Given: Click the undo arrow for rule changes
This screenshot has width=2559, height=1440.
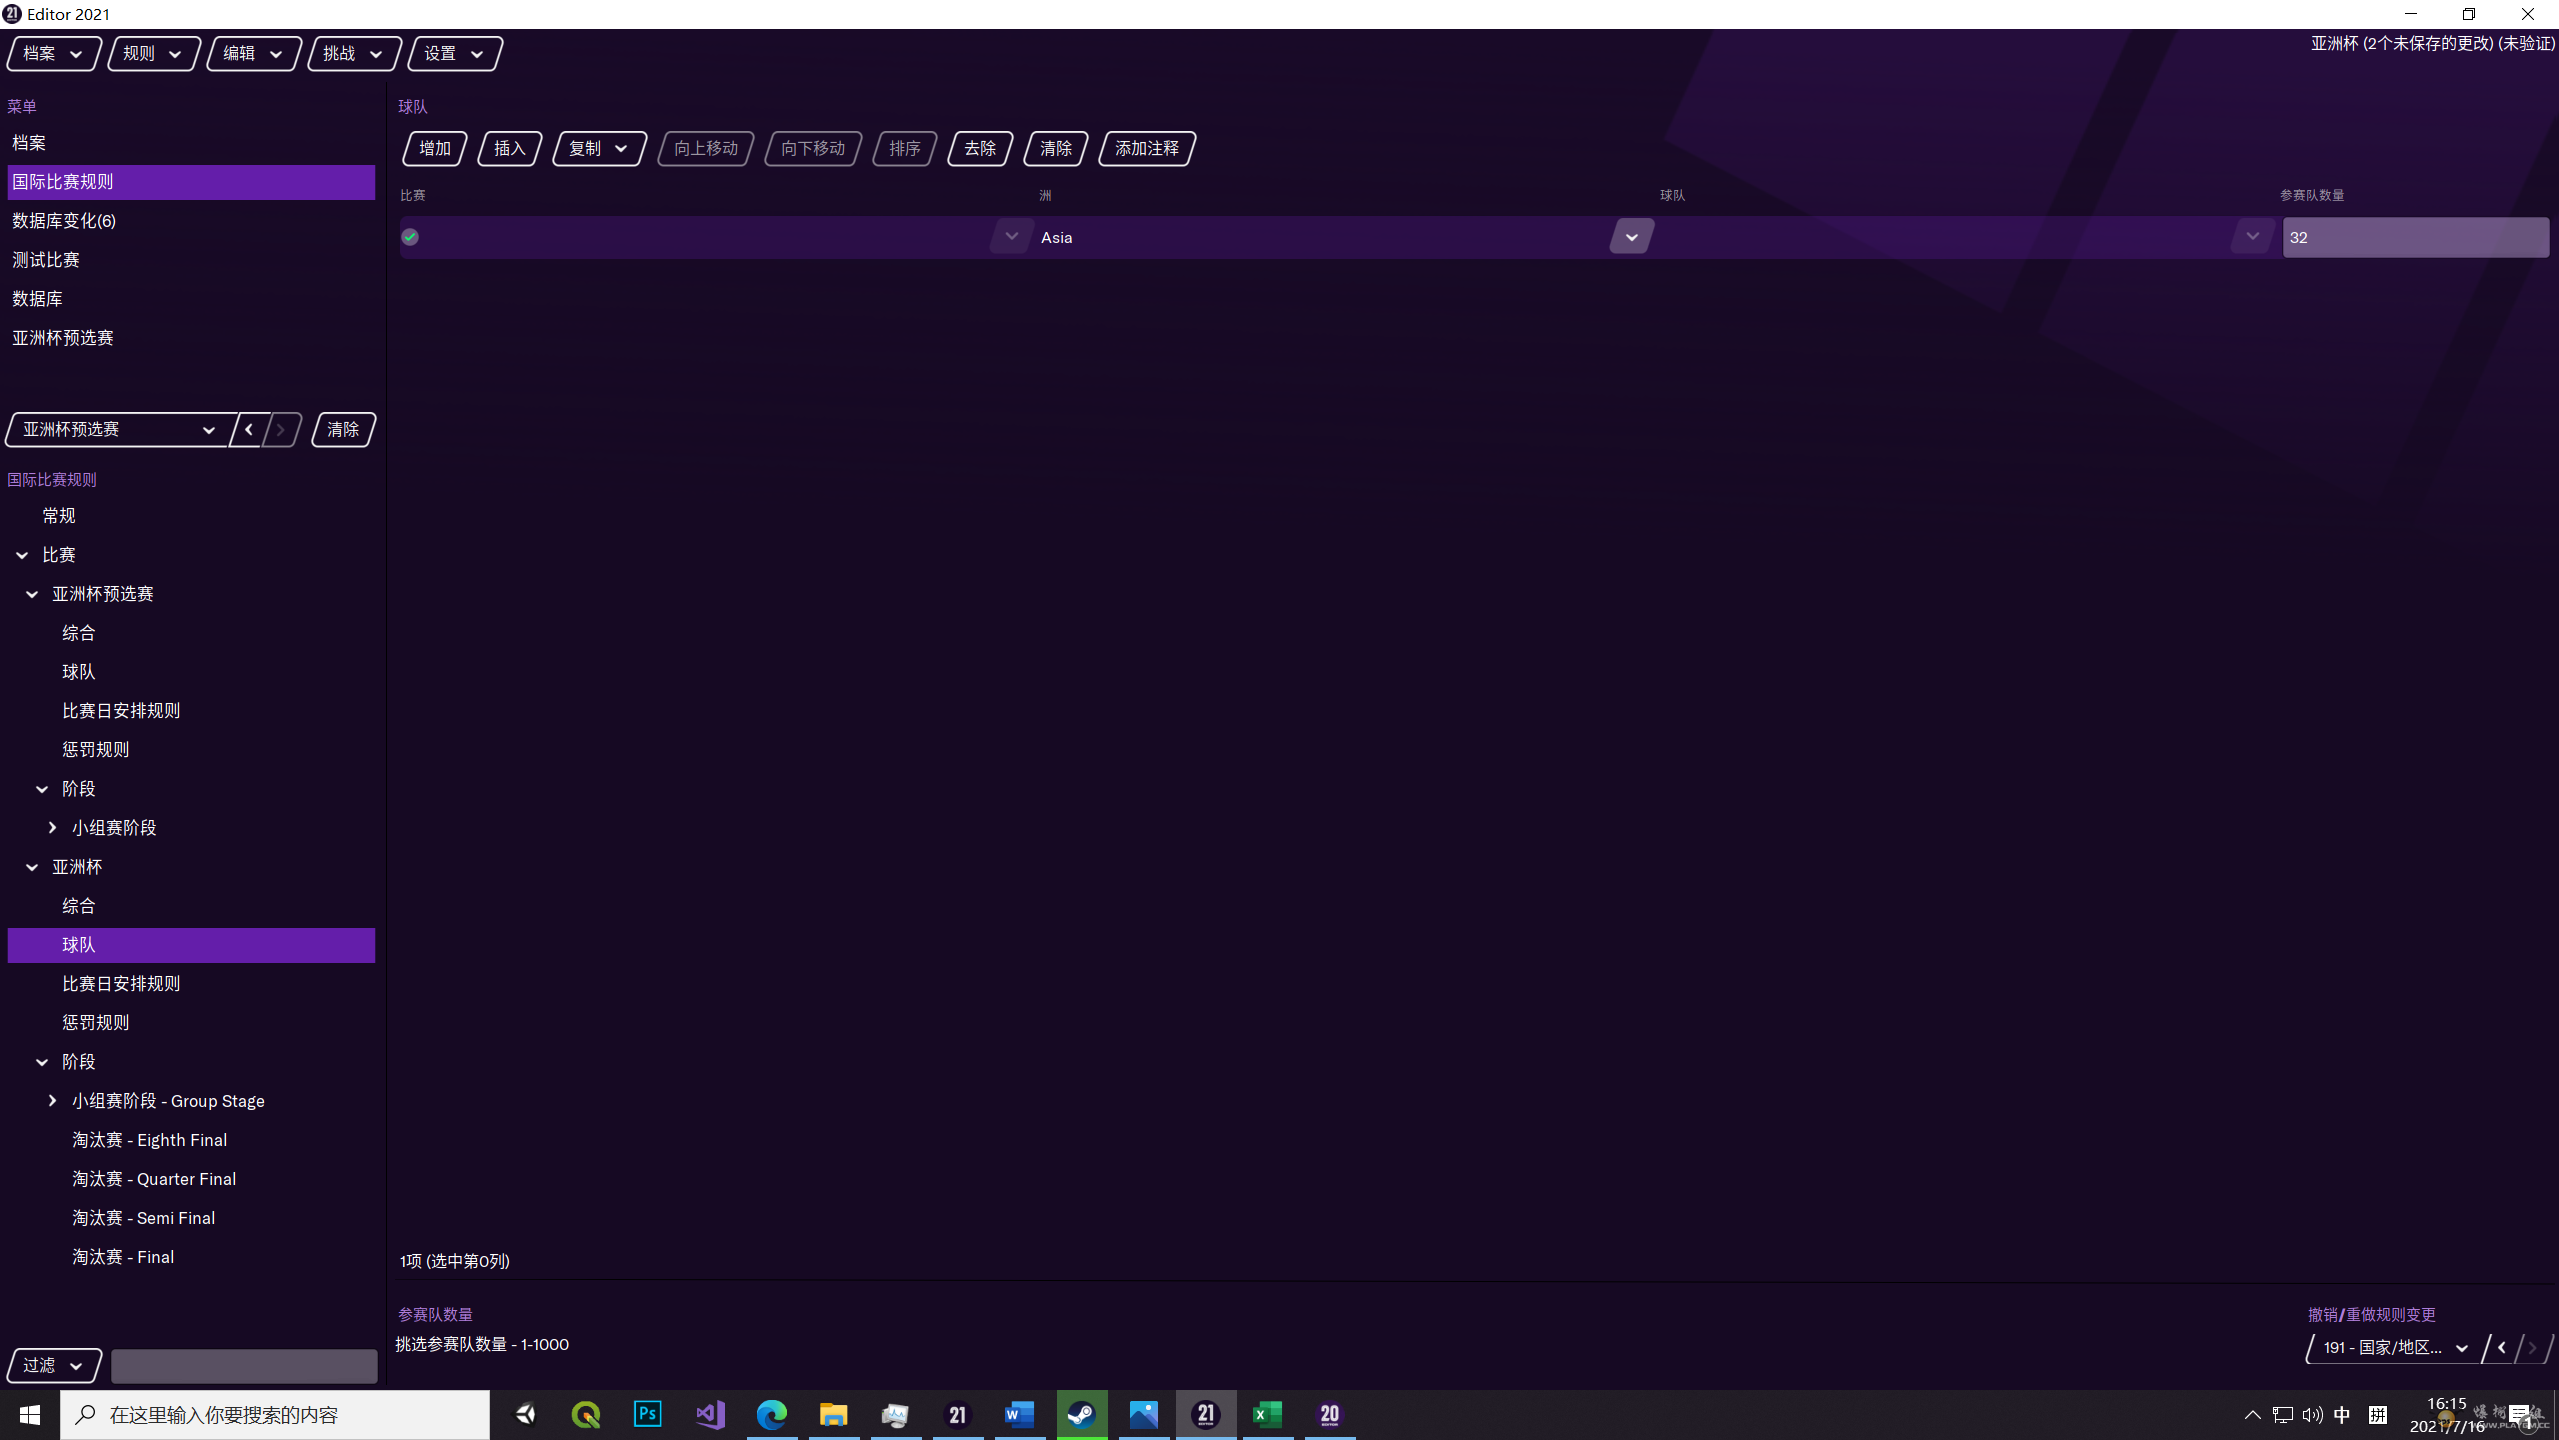Looking at the screenshot, I should pos(2502,1348).
